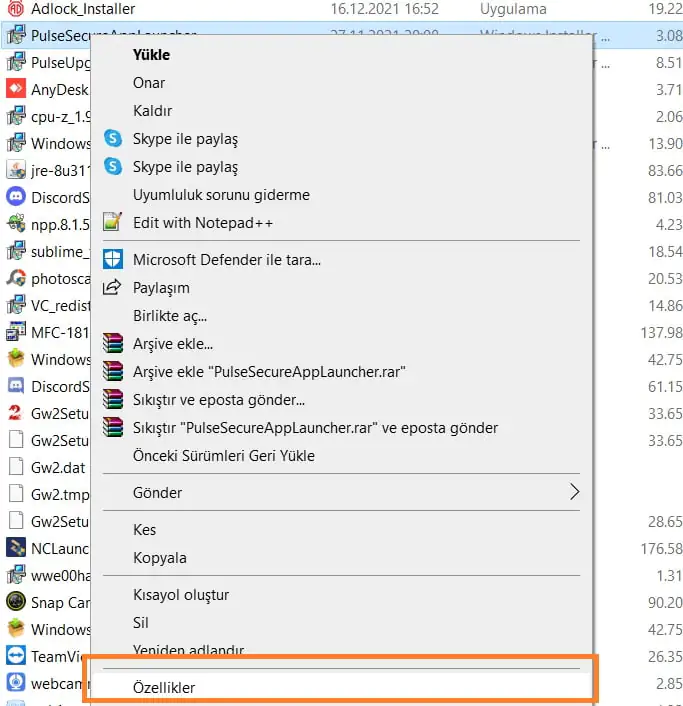This screenshot has height=706, width=683.
Task: Open Özellikler from the context menu
Action: pyautogui.click(x=341, y=688)
